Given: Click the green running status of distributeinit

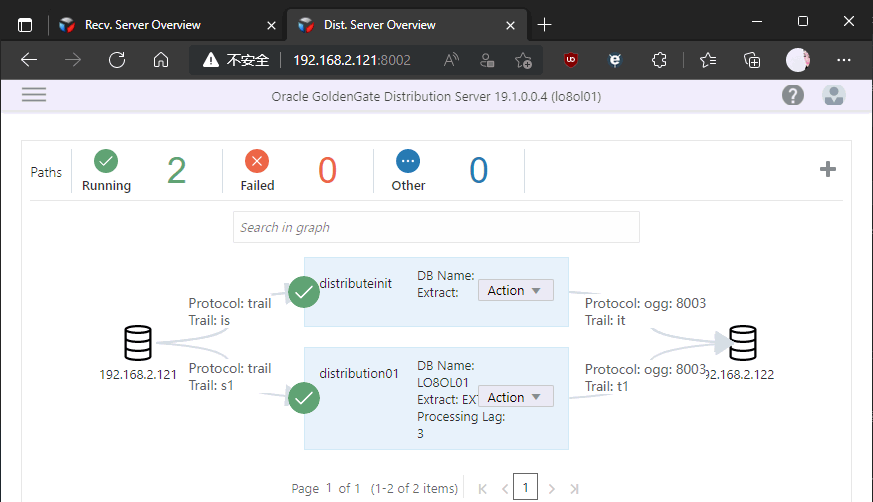Looking at the screenshot, I should click(304, 291).
